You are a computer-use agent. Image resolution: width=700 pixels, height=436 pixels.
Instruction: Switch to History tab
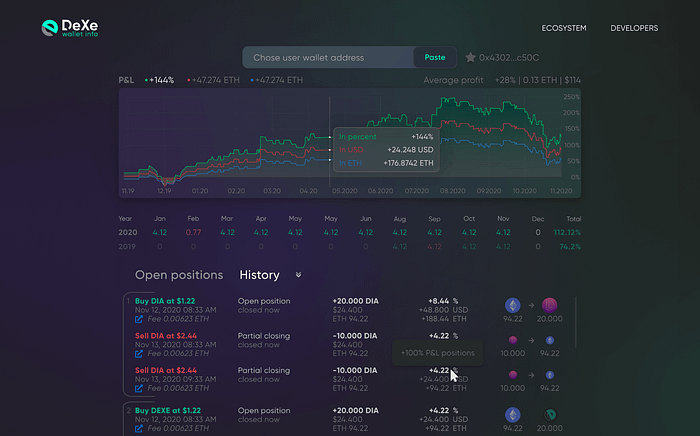coord(259,275)
